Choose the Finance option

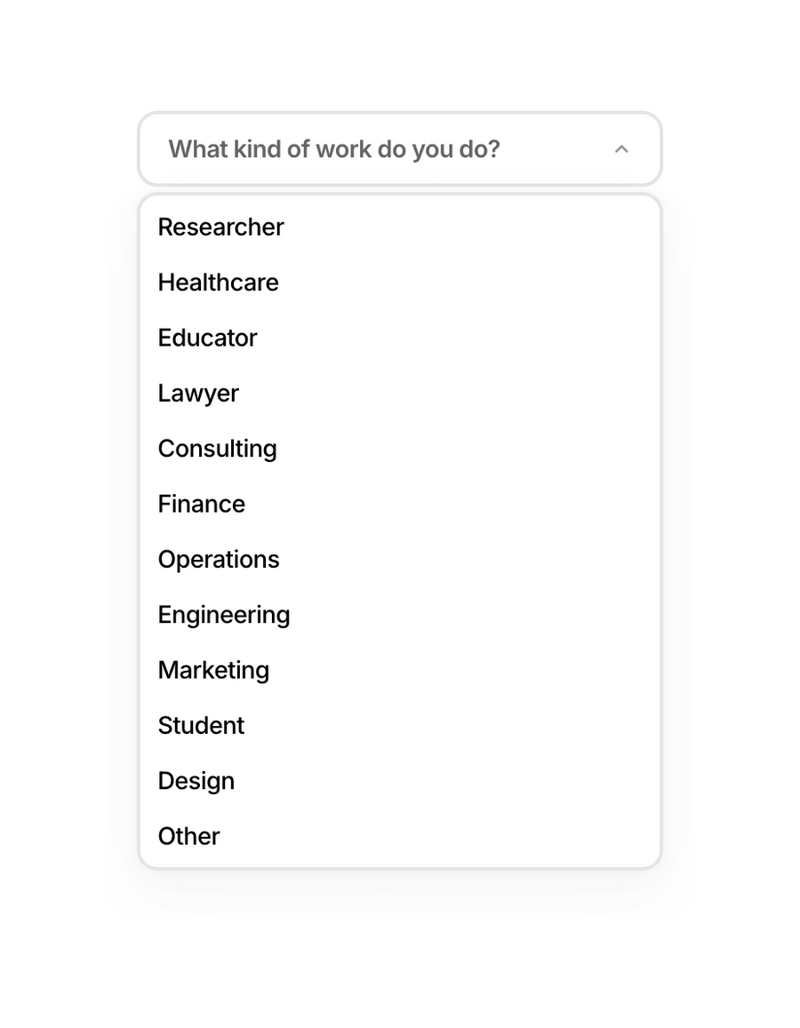pos(200,504)
